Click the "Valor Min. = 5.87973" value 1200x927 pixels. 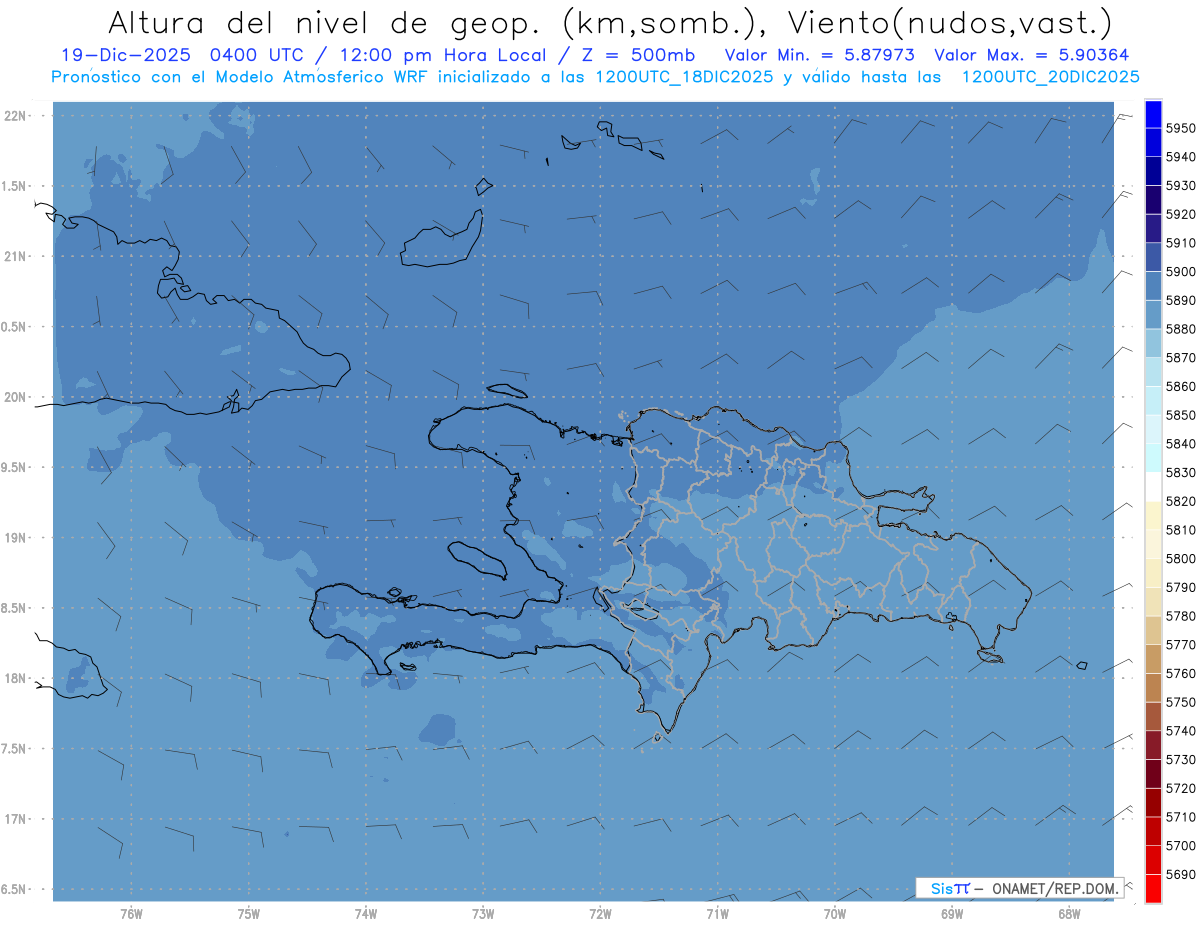coord(819,56)
